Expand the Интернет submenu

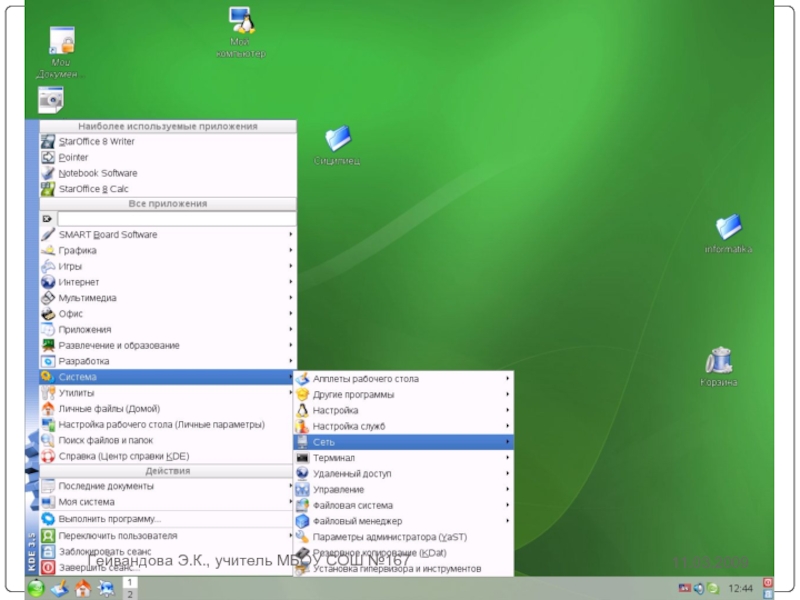point(167,282)
